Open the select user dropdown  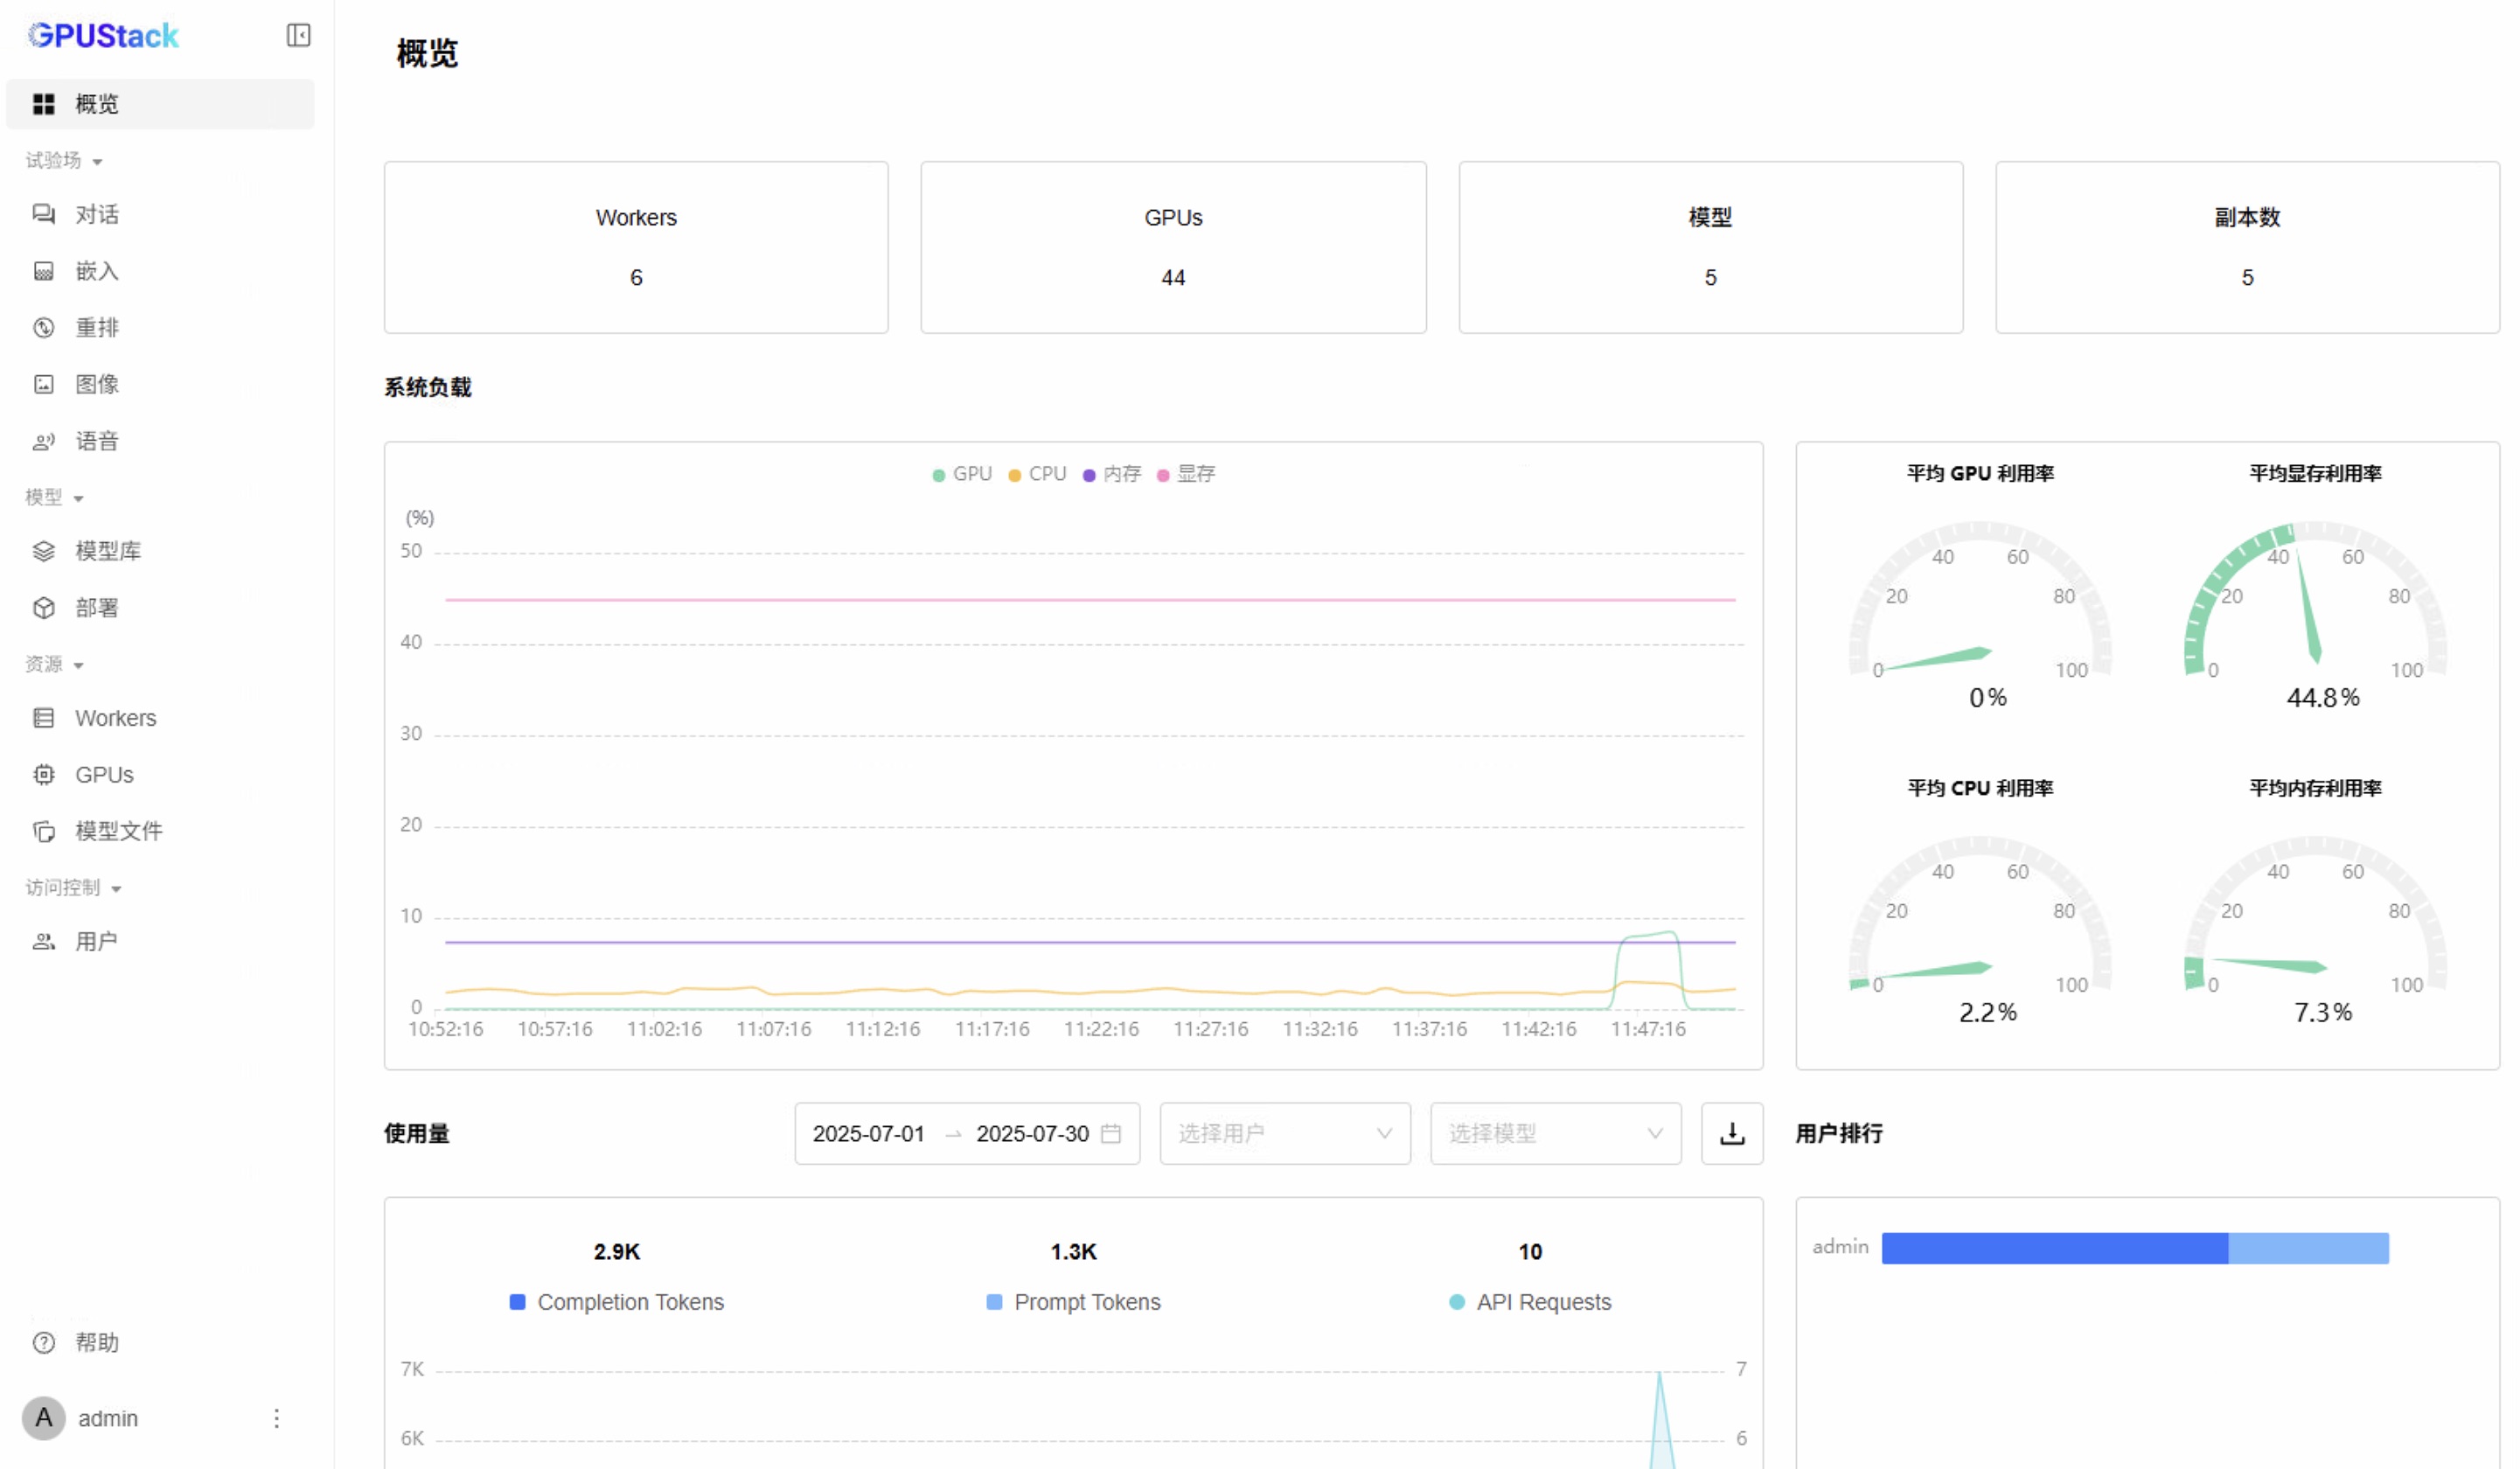(x=1284, y=1133)
